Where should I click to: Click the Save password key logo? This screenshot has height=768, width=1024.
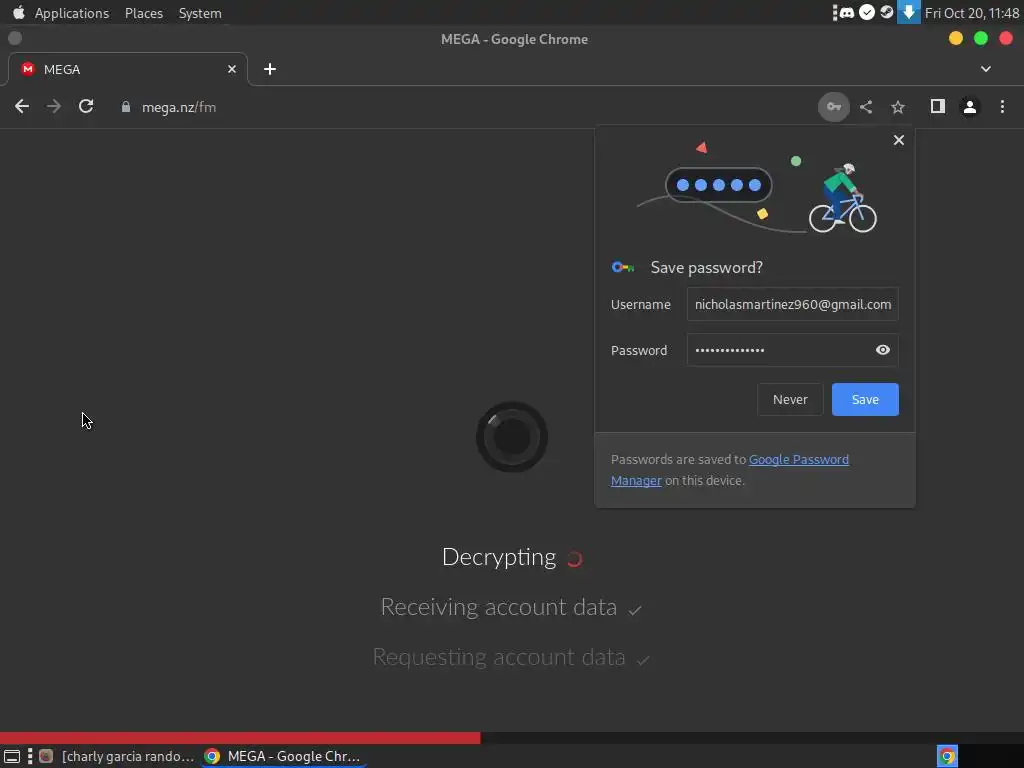(622, 267)
